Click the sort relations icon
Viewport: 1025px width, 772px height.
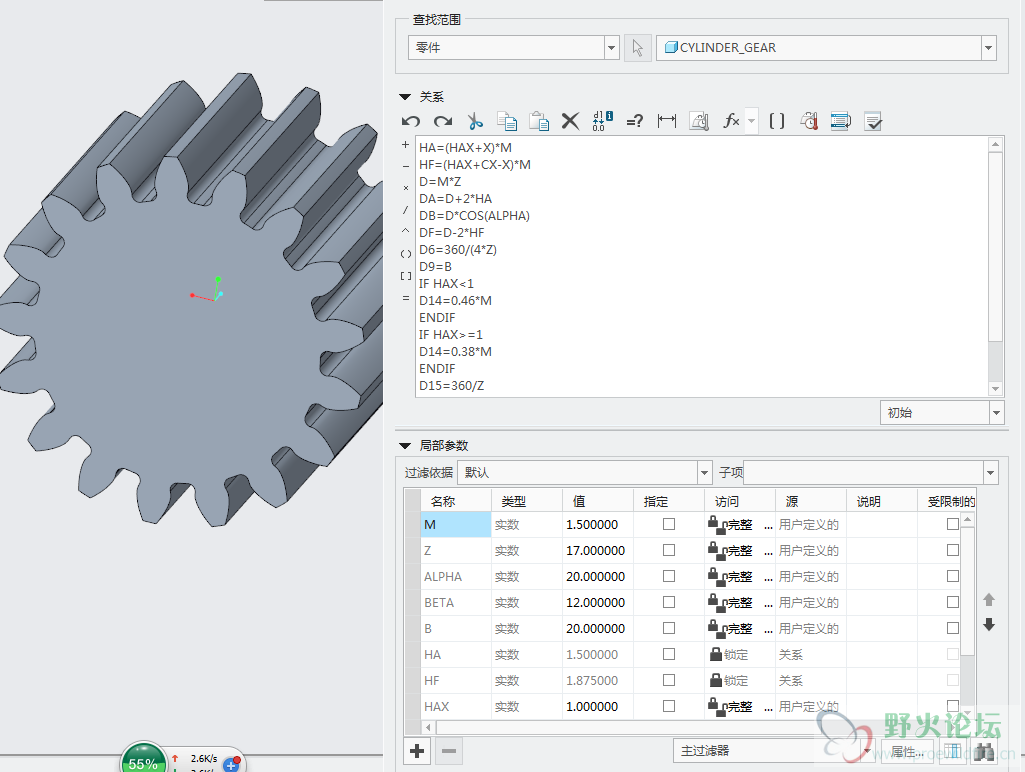(x=841, y=121)
